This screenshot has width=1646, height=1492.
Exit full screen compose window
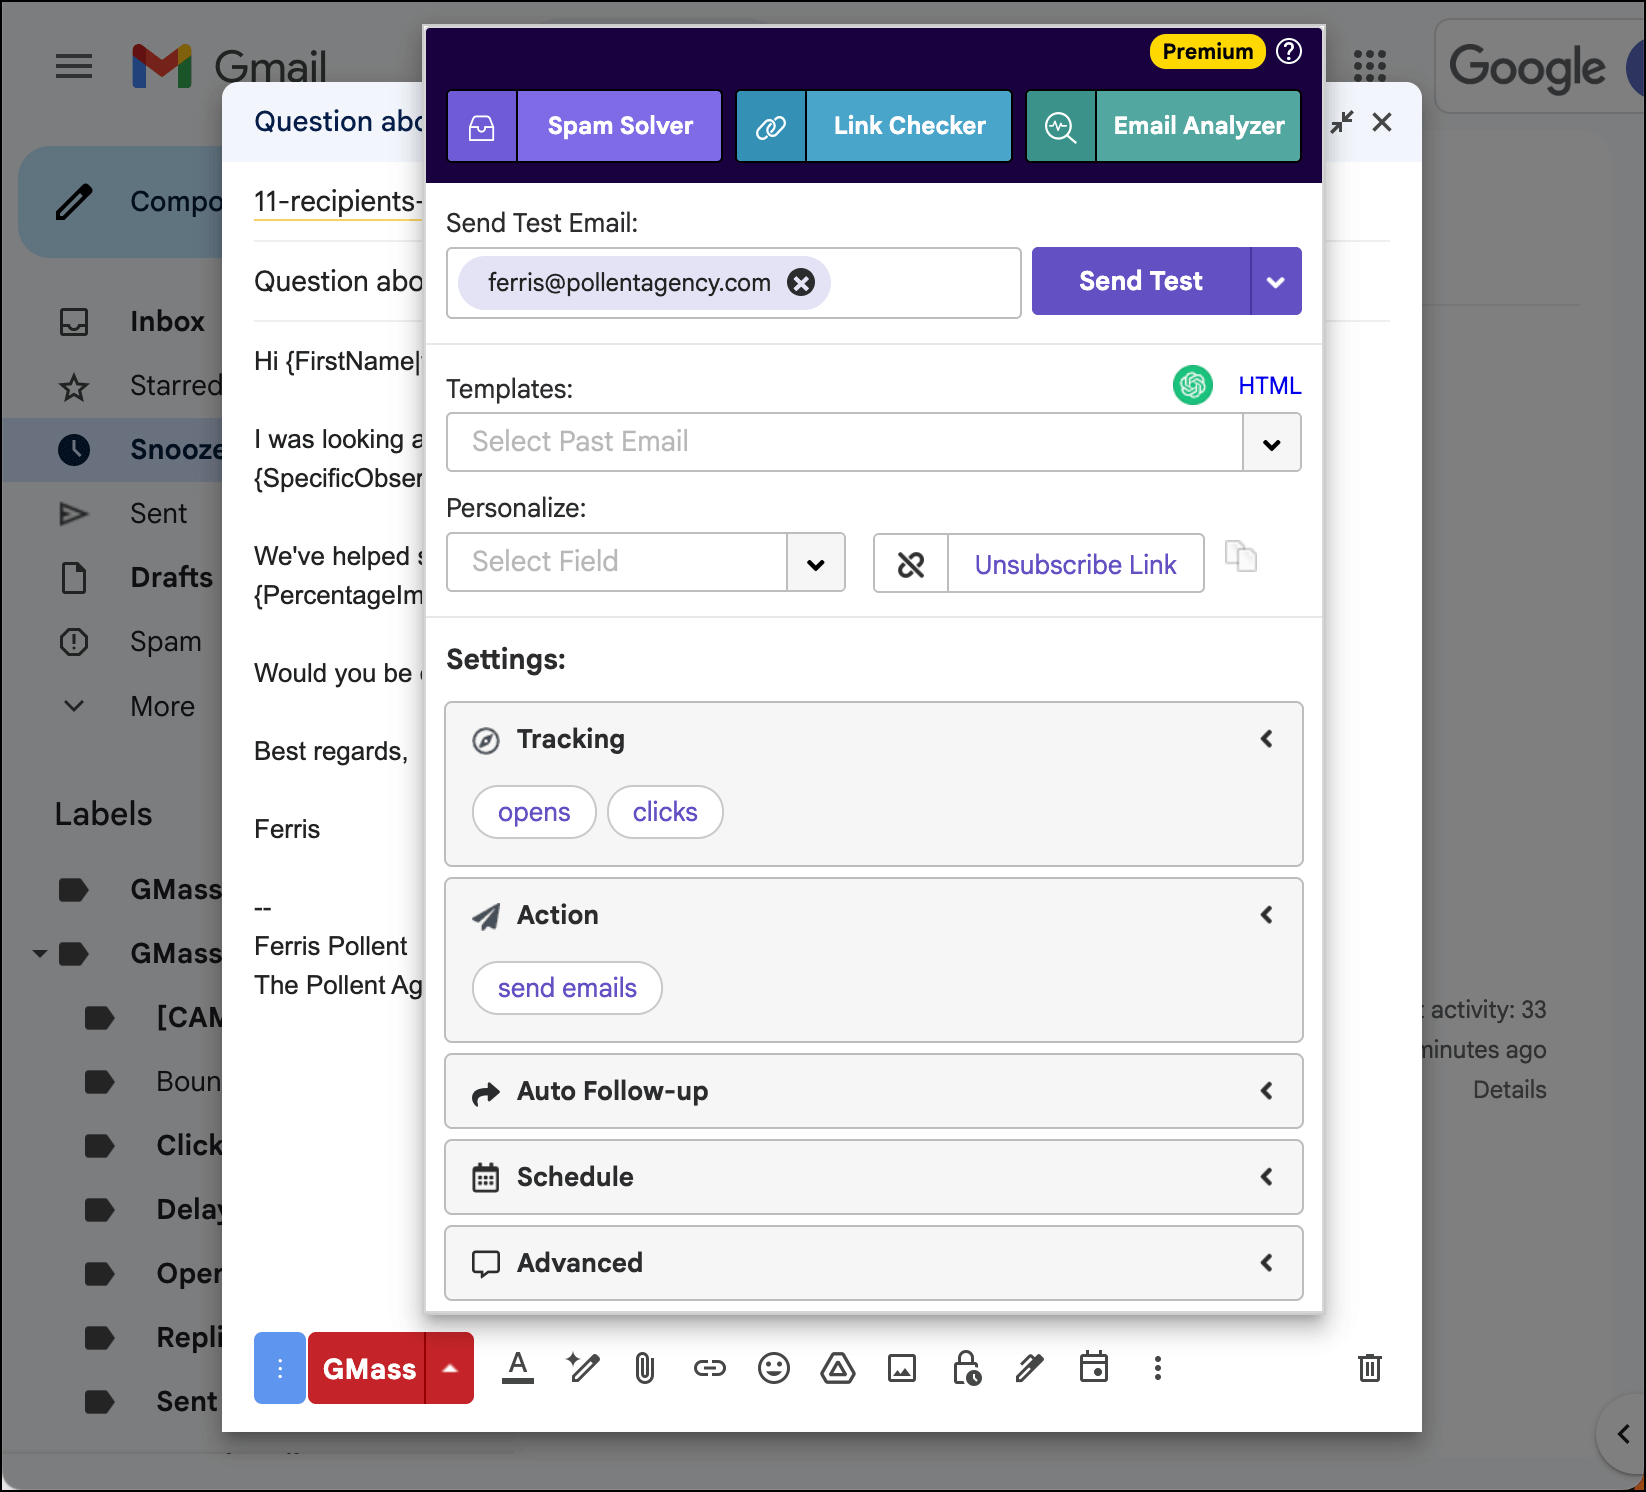click(x=1342, y=122)
